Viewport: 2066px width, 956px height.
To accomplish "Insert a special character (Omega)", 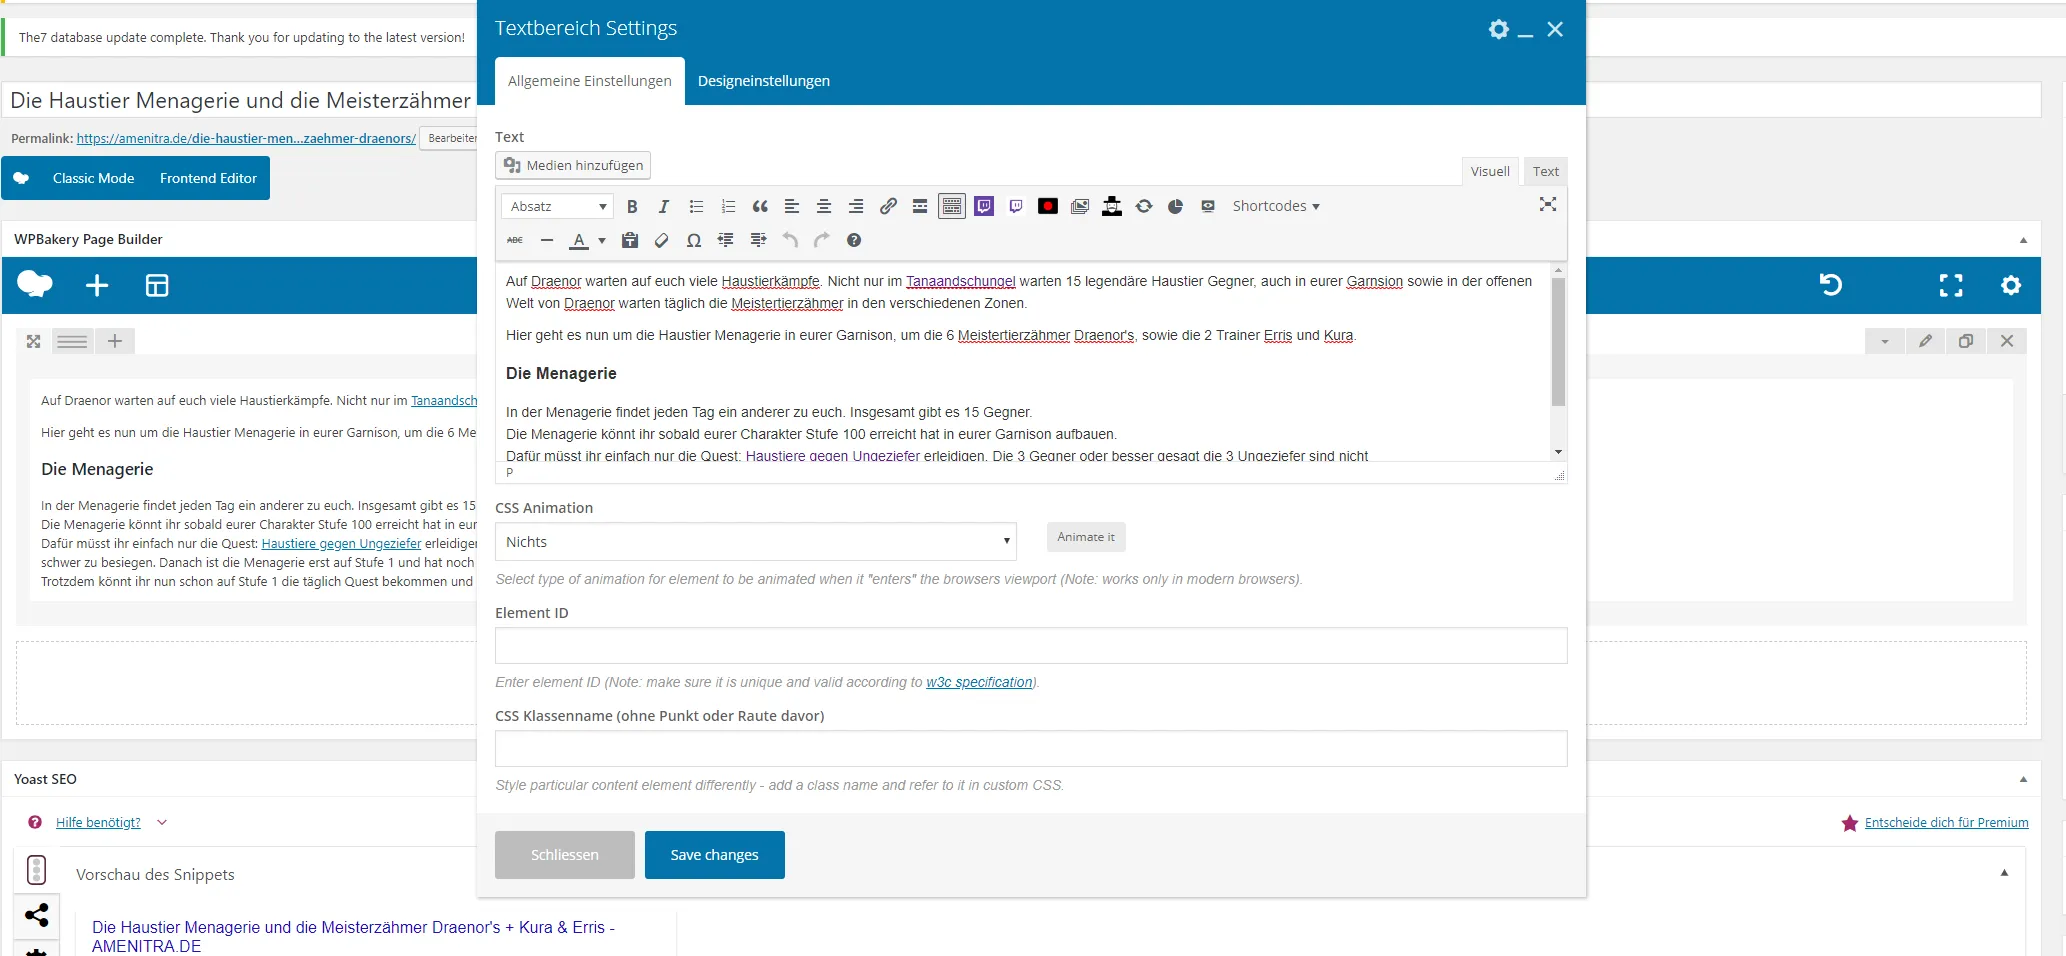I will [x=694, y=240].
